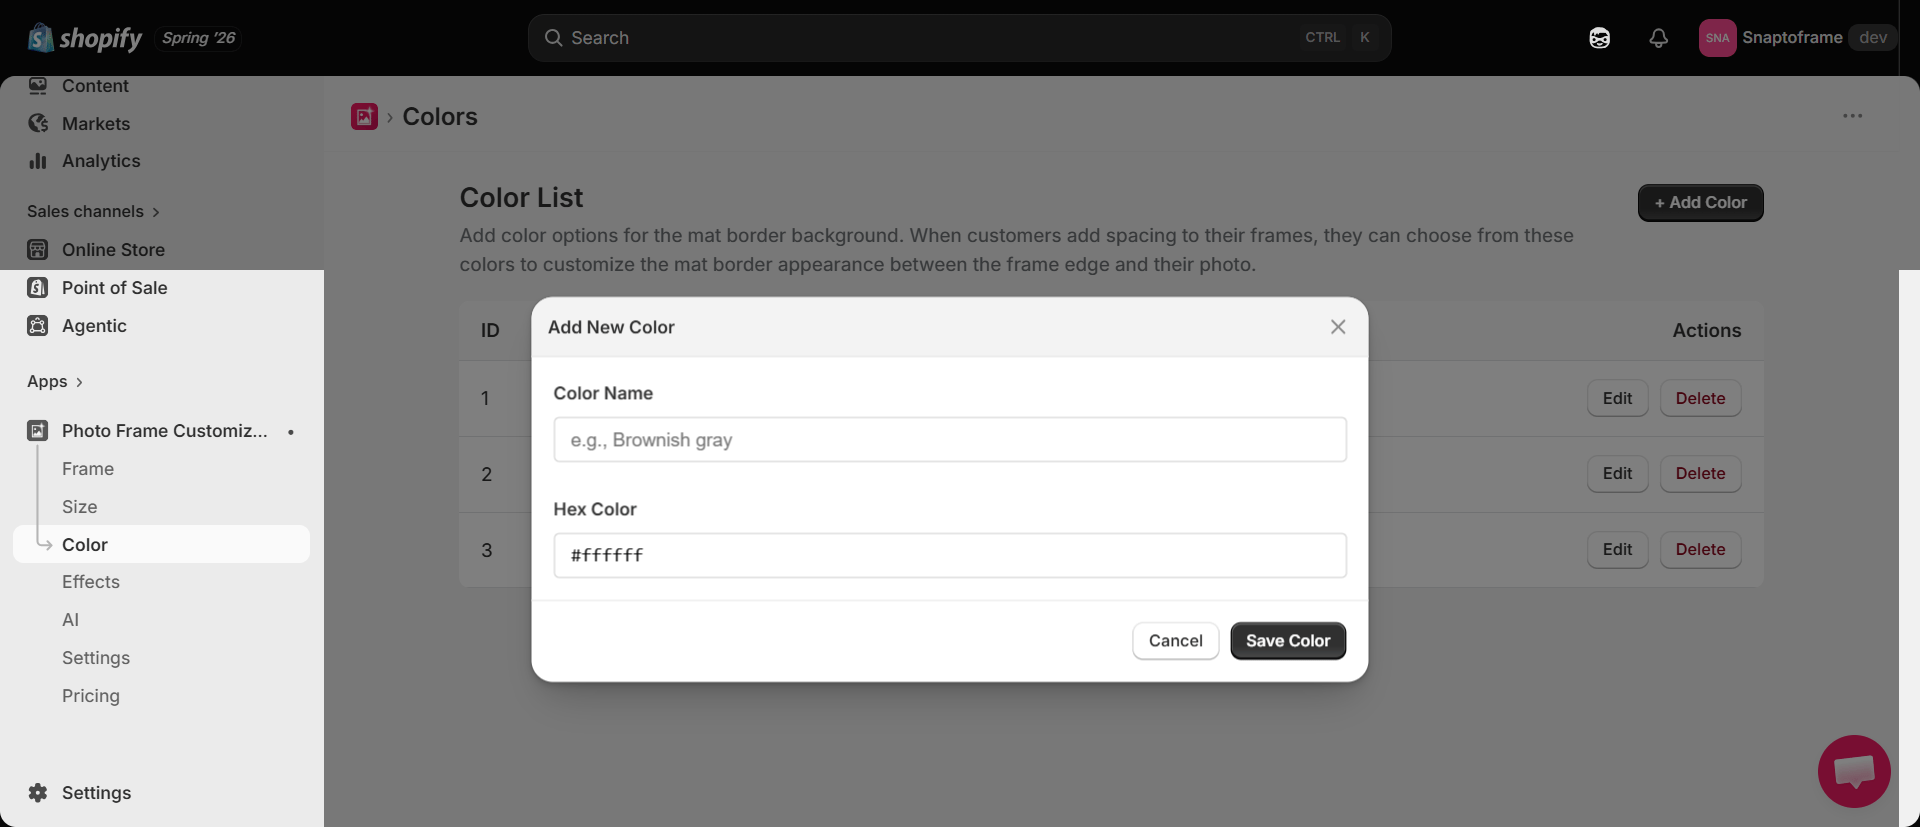Open the three-dot page menu
Screen dimensions: 1920x827
1852,116
